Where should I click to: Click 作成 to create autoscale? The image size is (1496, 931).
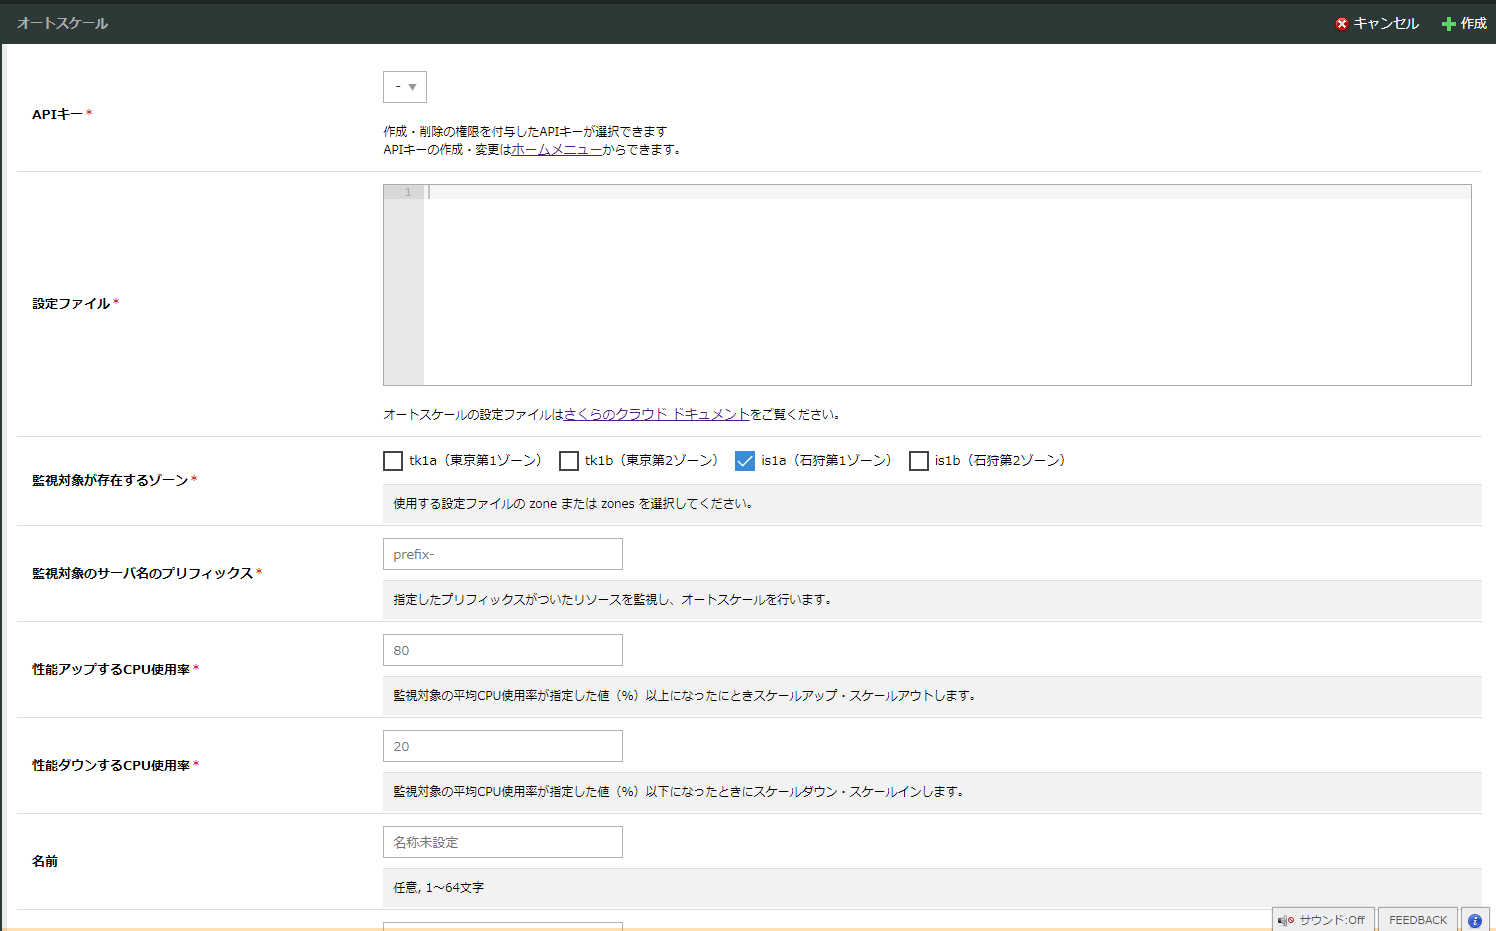(1474, 24)
